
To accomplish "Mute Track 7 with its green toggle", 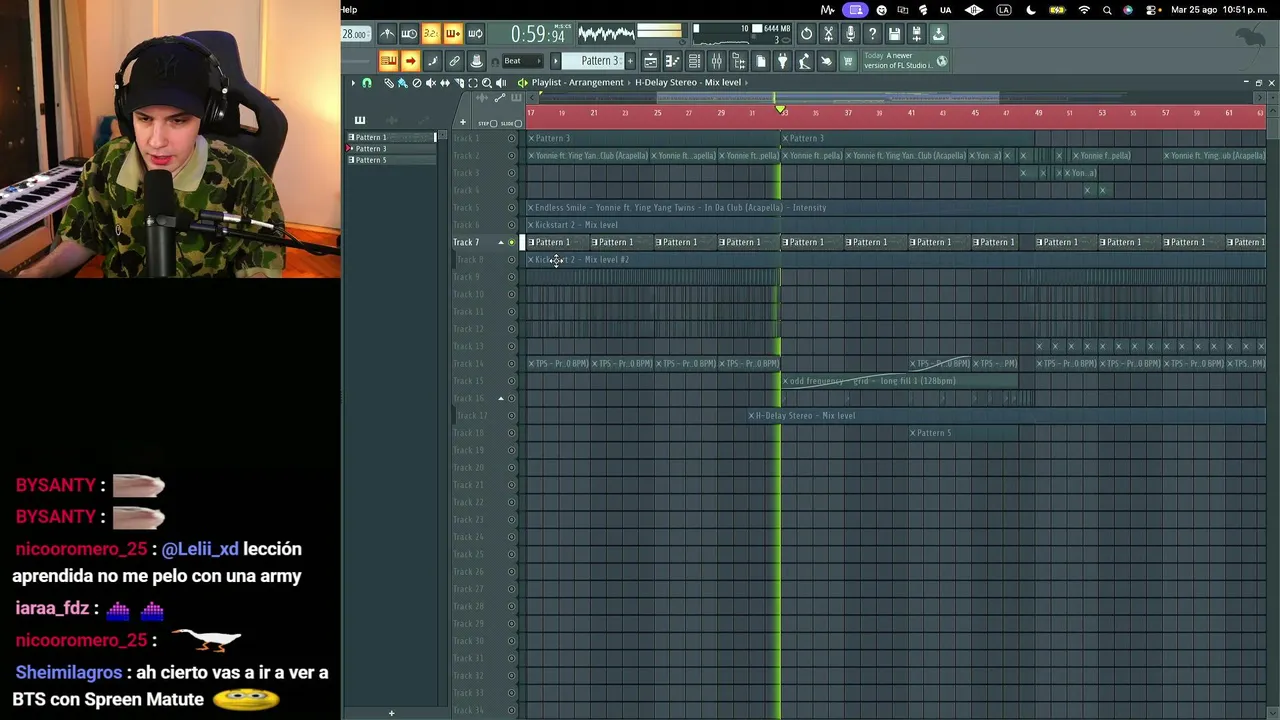I will pos(511,242).
